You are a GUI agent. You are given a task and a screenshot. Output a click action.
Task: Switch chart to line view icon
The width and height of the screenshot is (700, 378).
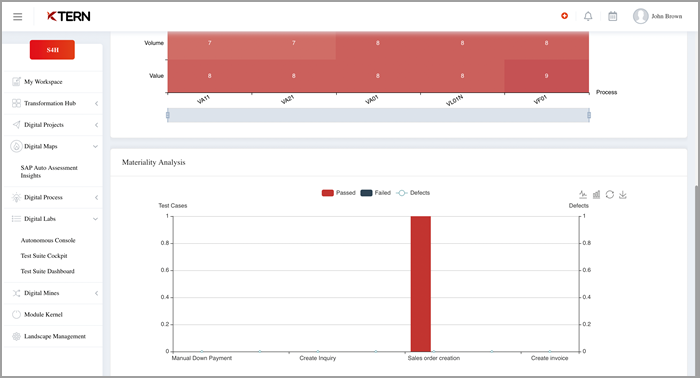tap(583, 195)
